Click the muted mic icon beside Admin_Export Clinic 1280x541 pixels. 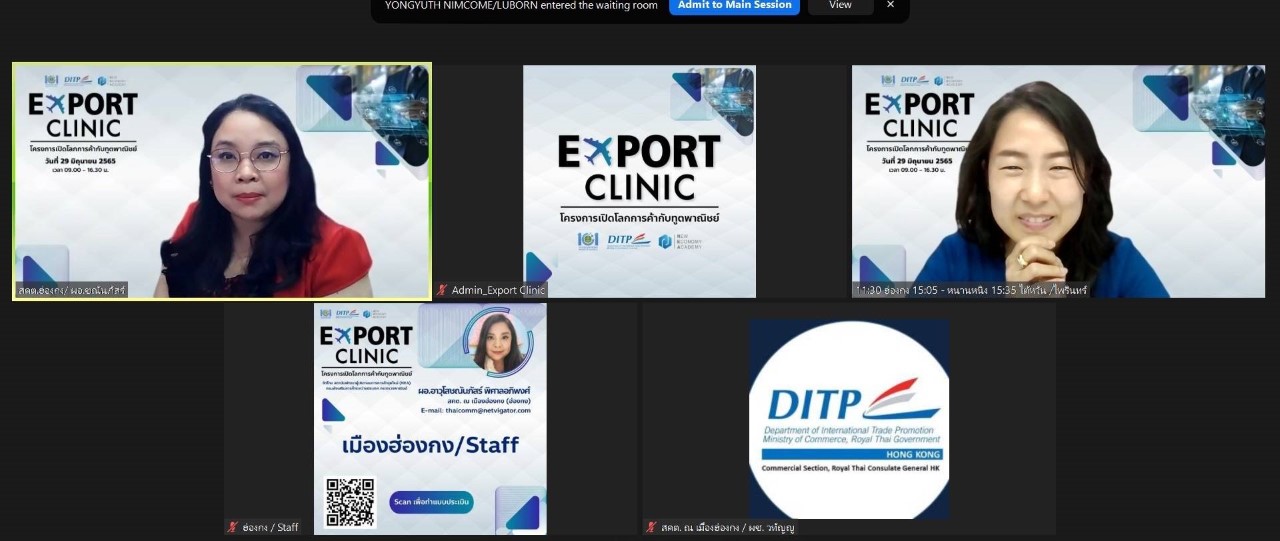point(442,290)
